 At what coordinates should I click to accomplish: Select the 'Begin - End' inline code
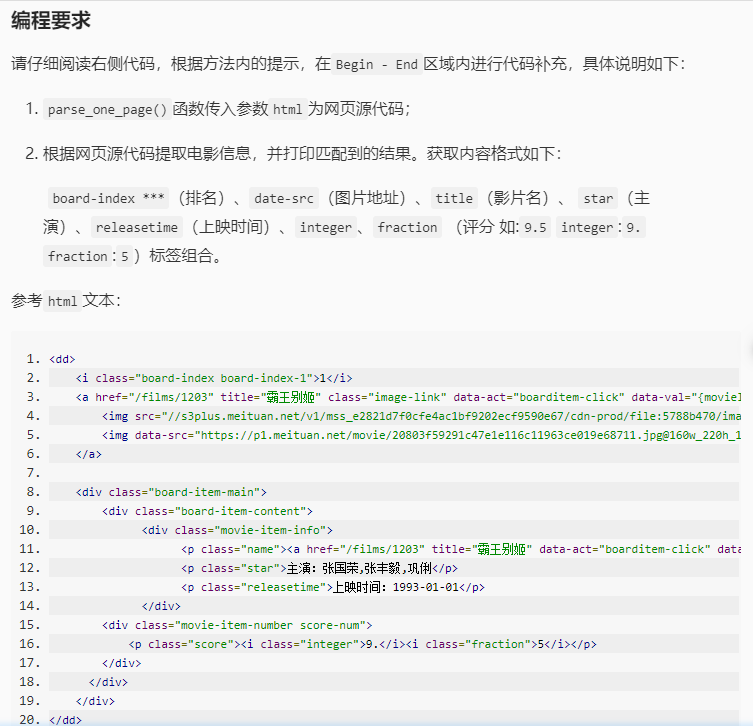(376, 64)
